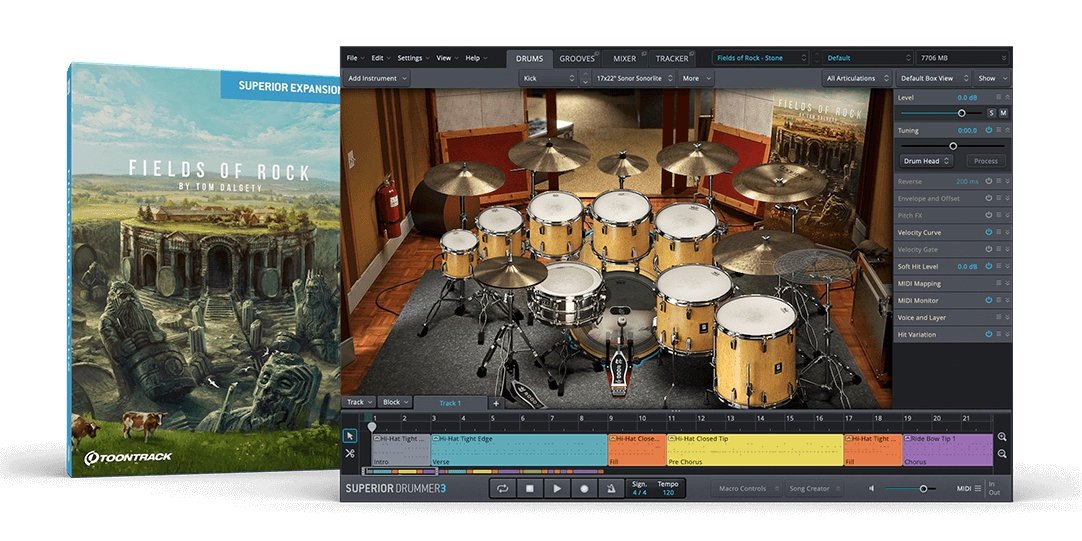Solo the instrument with the S button
This screenshot has height=541, width=1082.
tap(991, 113)
